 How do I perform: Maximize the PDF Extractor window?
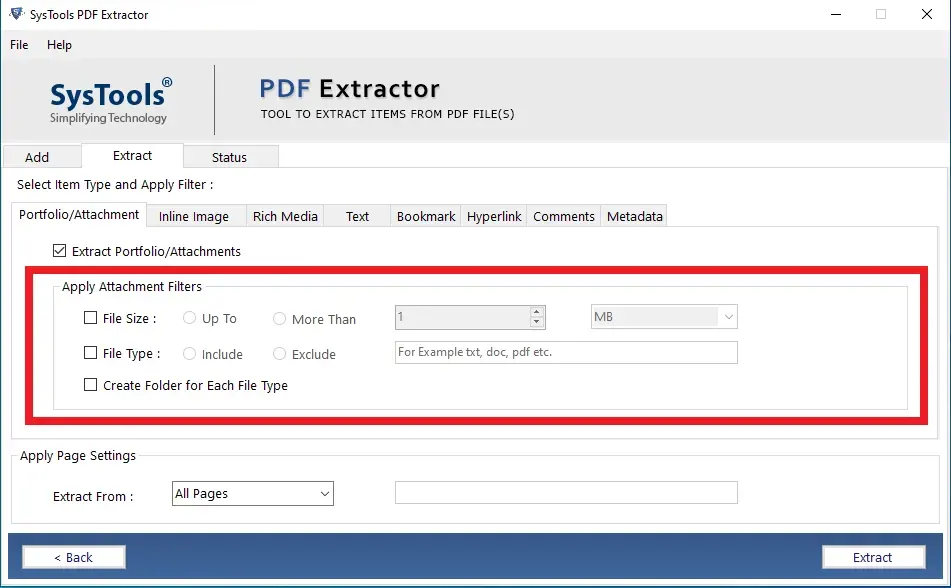881,14
